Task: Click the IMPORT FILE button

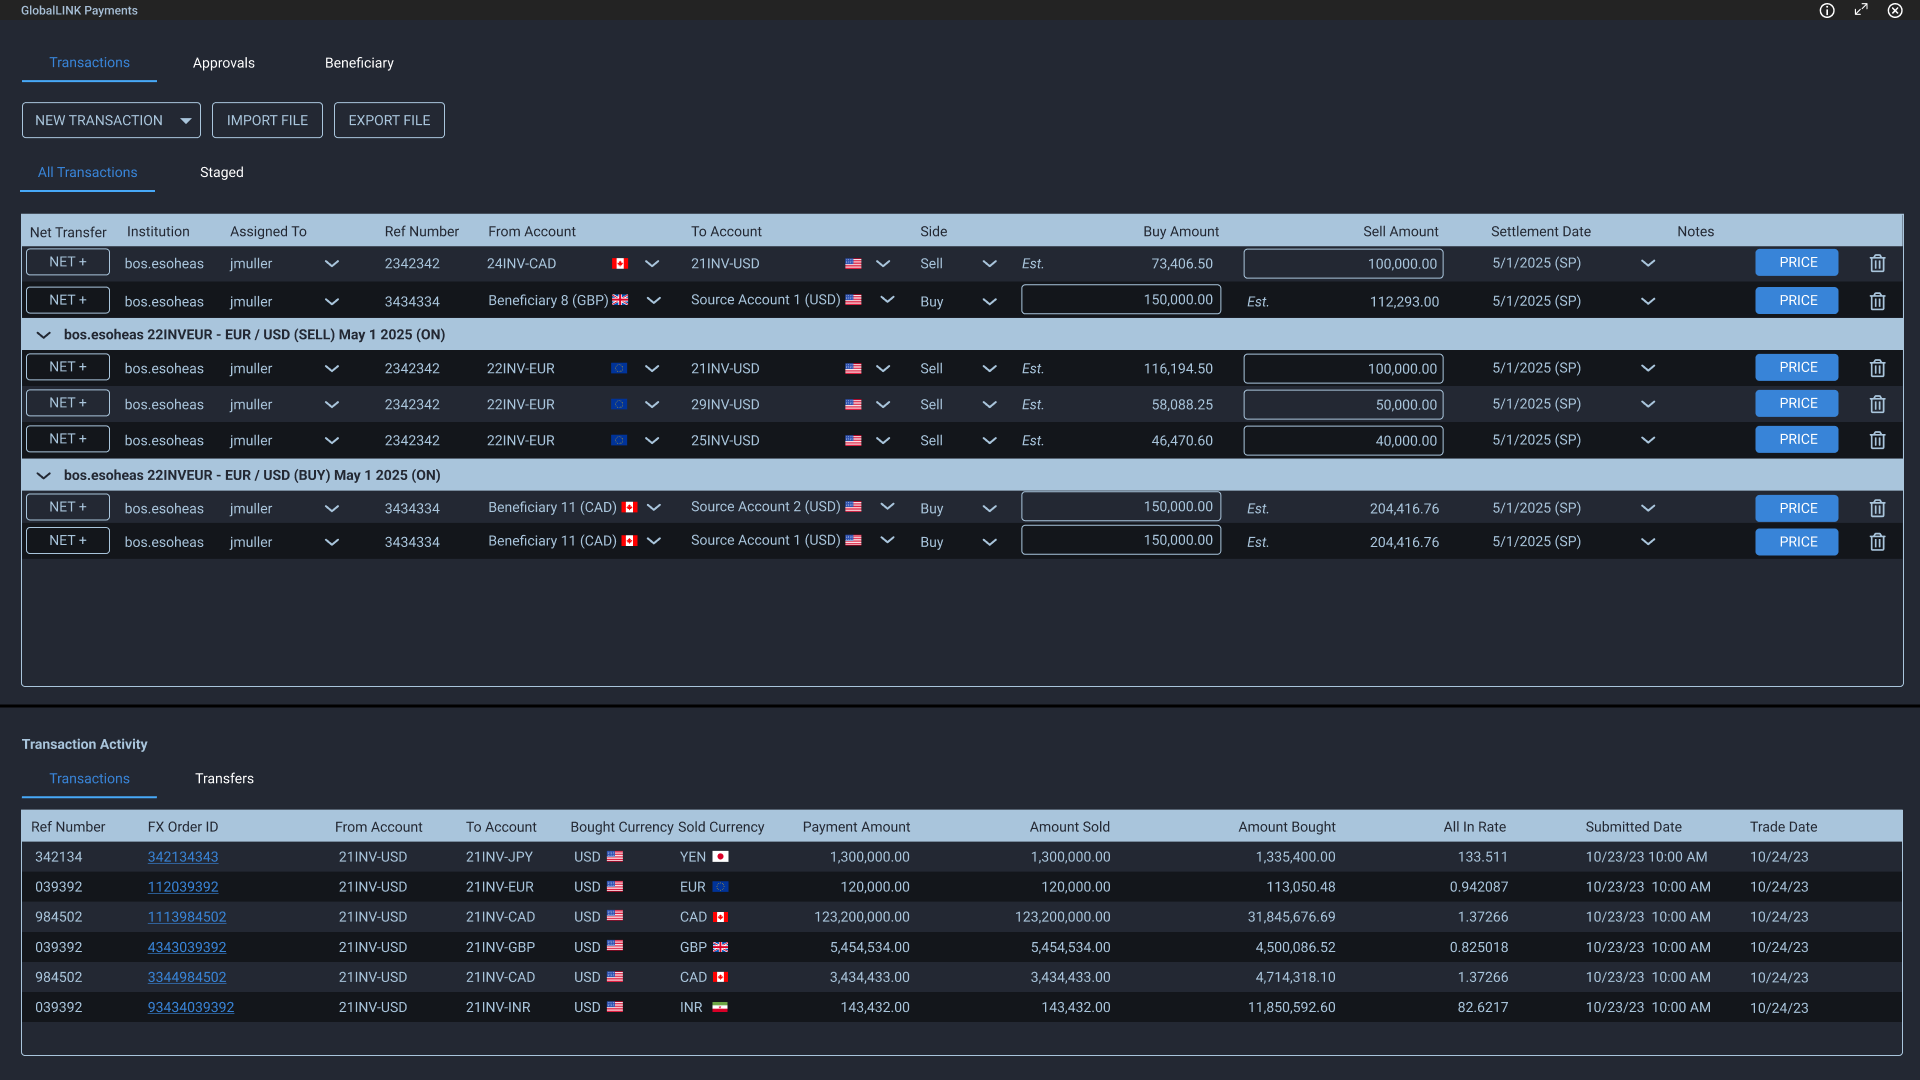Action: click(267, 120)
